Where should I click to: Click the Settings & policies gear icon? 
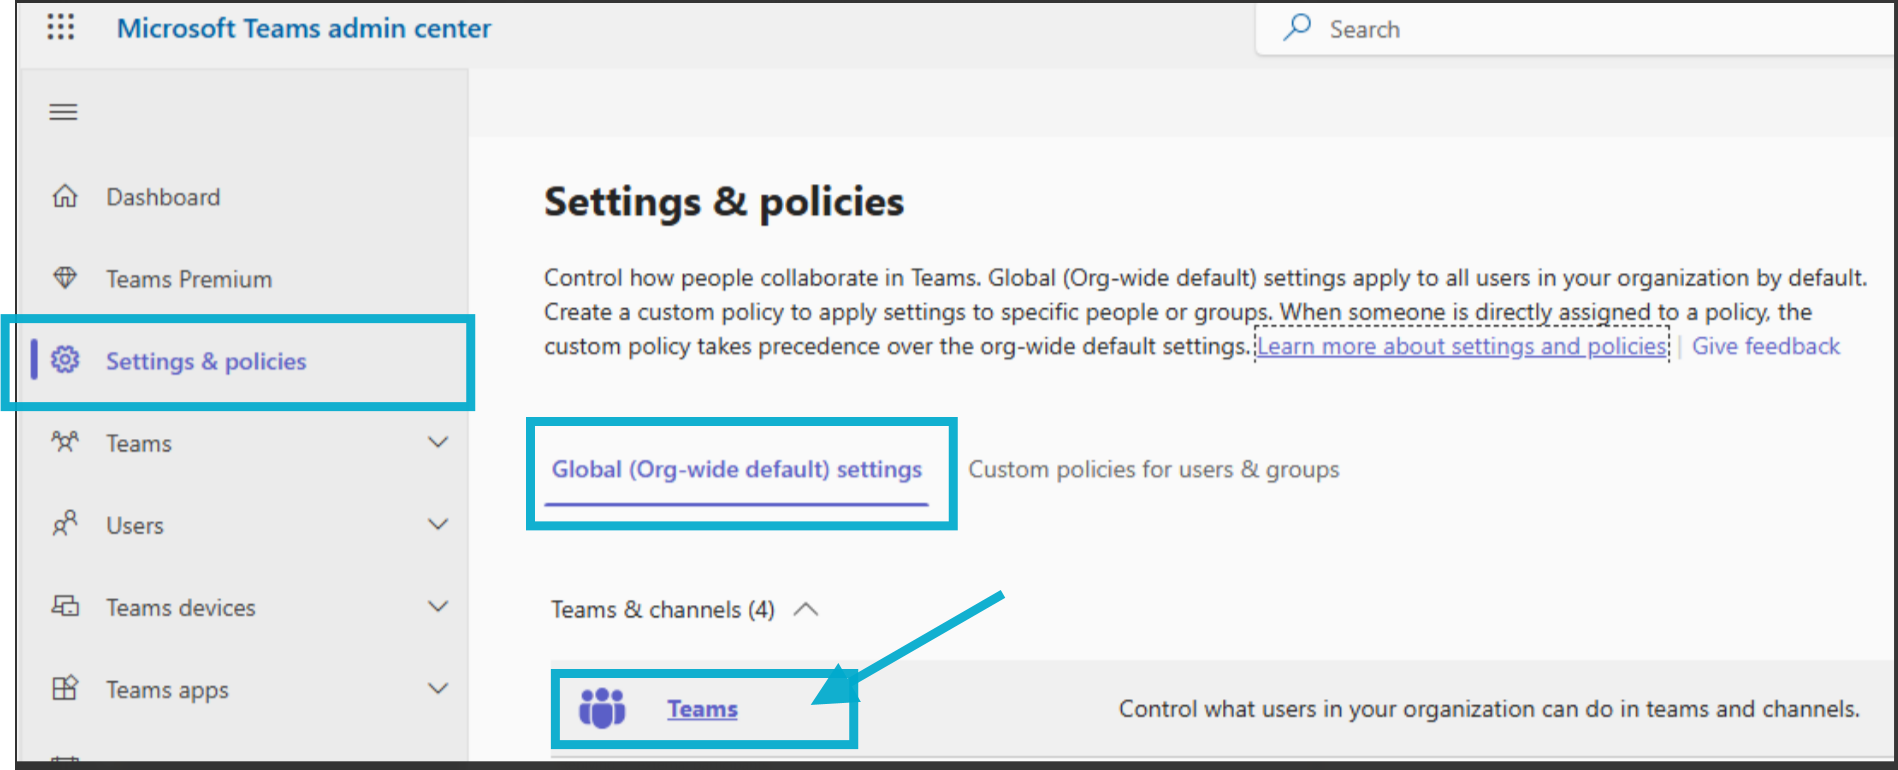point(65,360)
